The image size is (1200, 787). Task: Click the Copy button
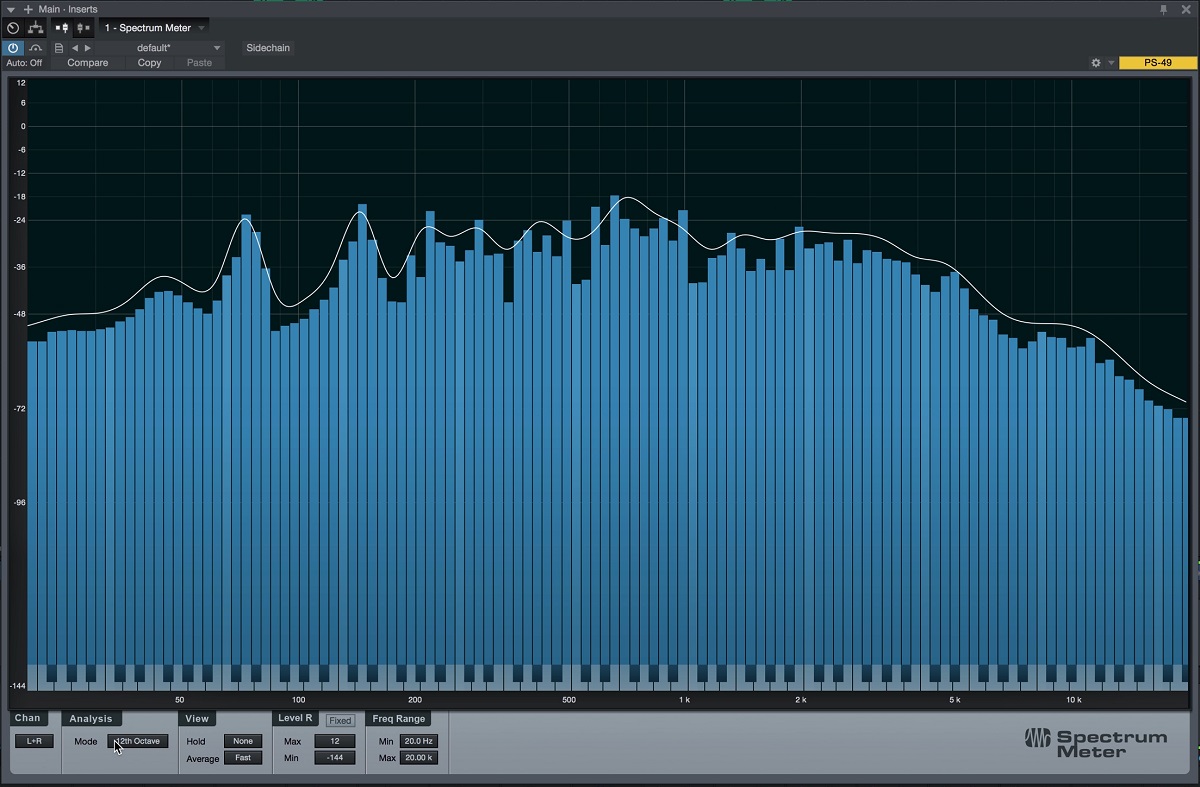(149, 63)
